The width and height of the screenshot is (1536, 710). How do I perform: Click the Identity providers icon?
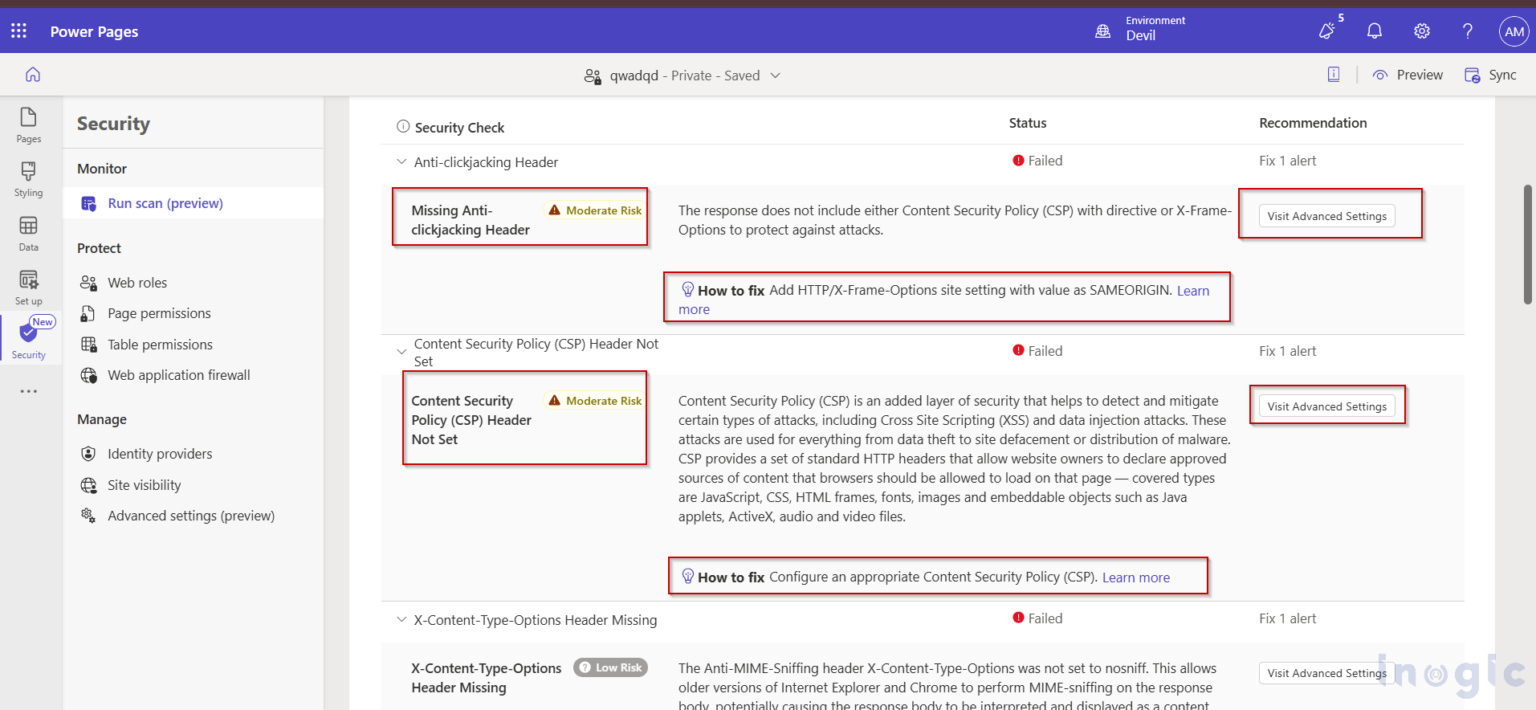point(88,454)
